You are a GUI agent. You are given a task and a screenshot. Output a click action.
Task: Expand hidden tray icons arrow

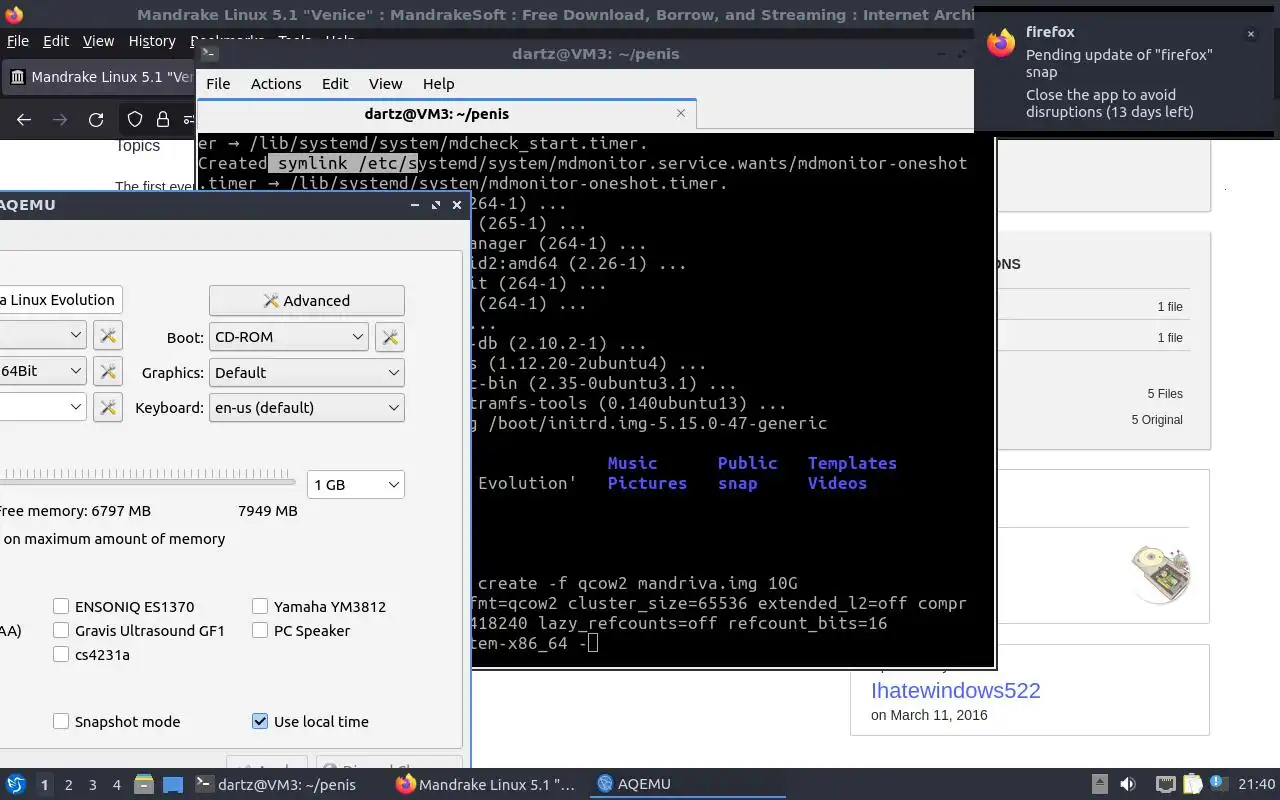[1099, 784]
